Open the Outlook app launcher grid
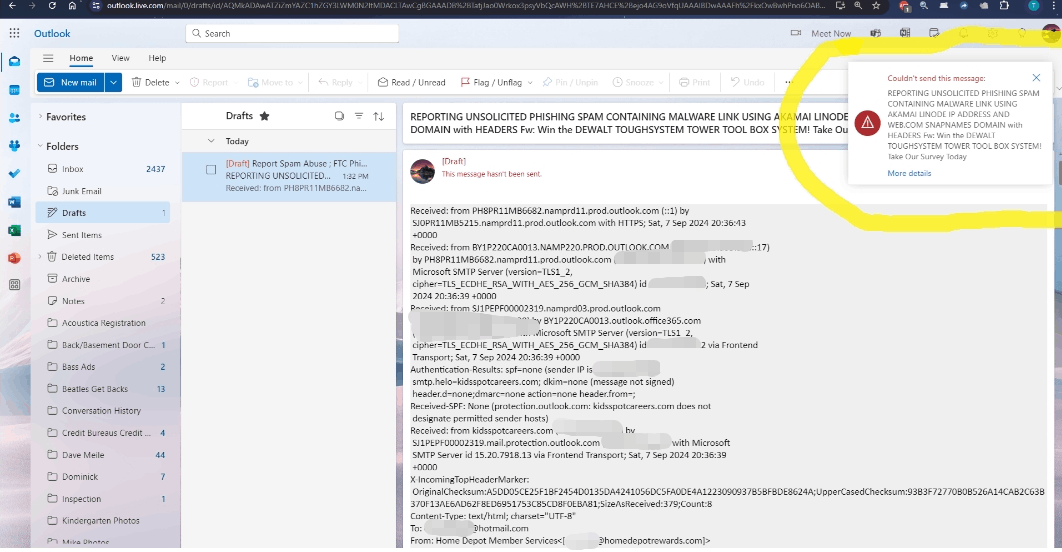Image resolution: width=1062 pixels, height=552 pixels. pos(14,33)
